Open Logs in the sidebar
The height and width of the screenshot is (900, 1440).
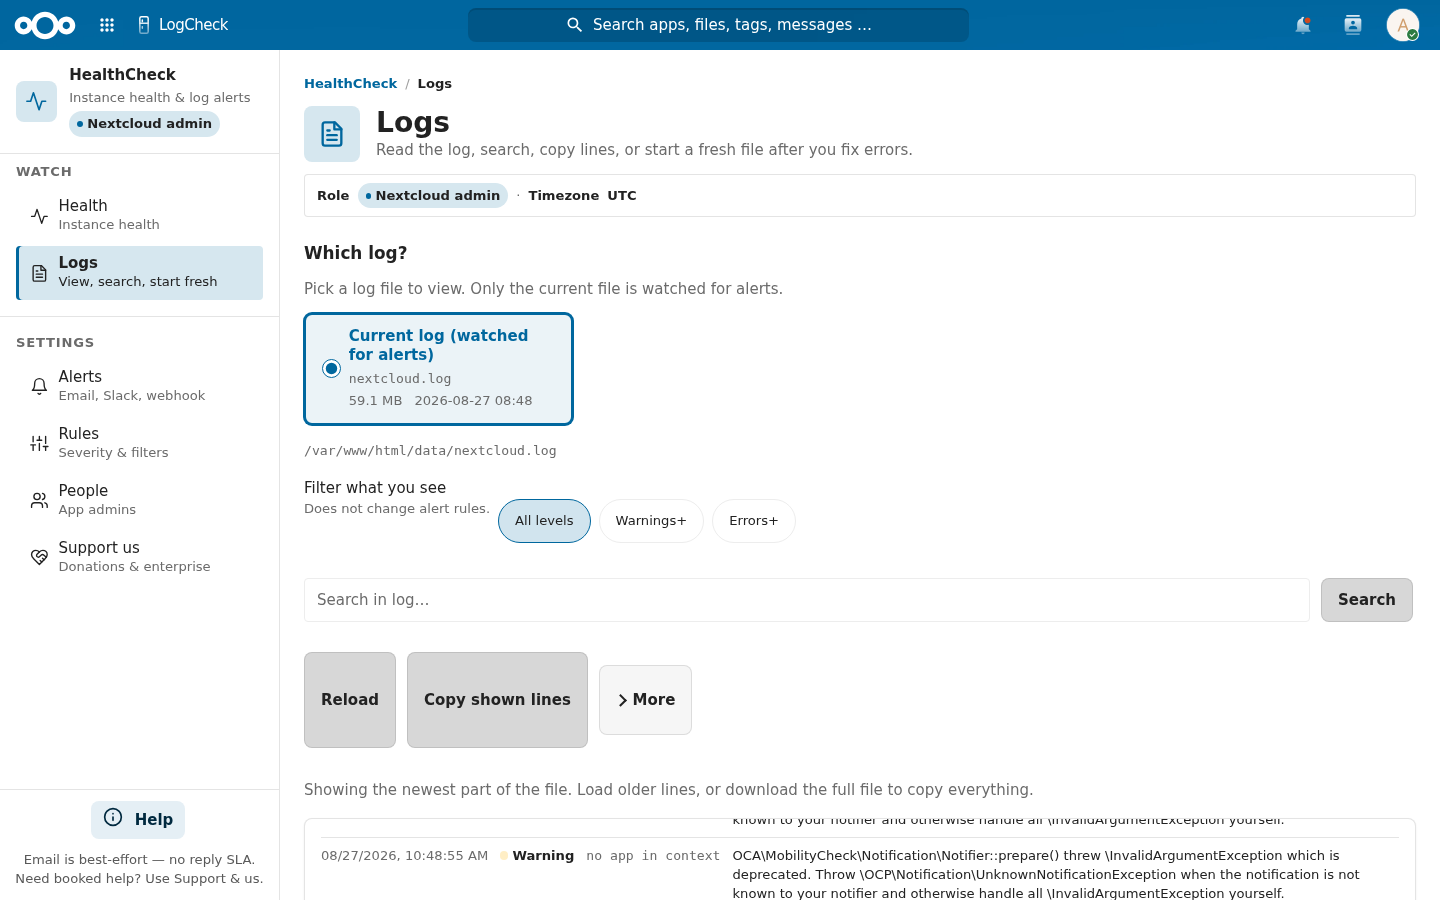[140, 273]
